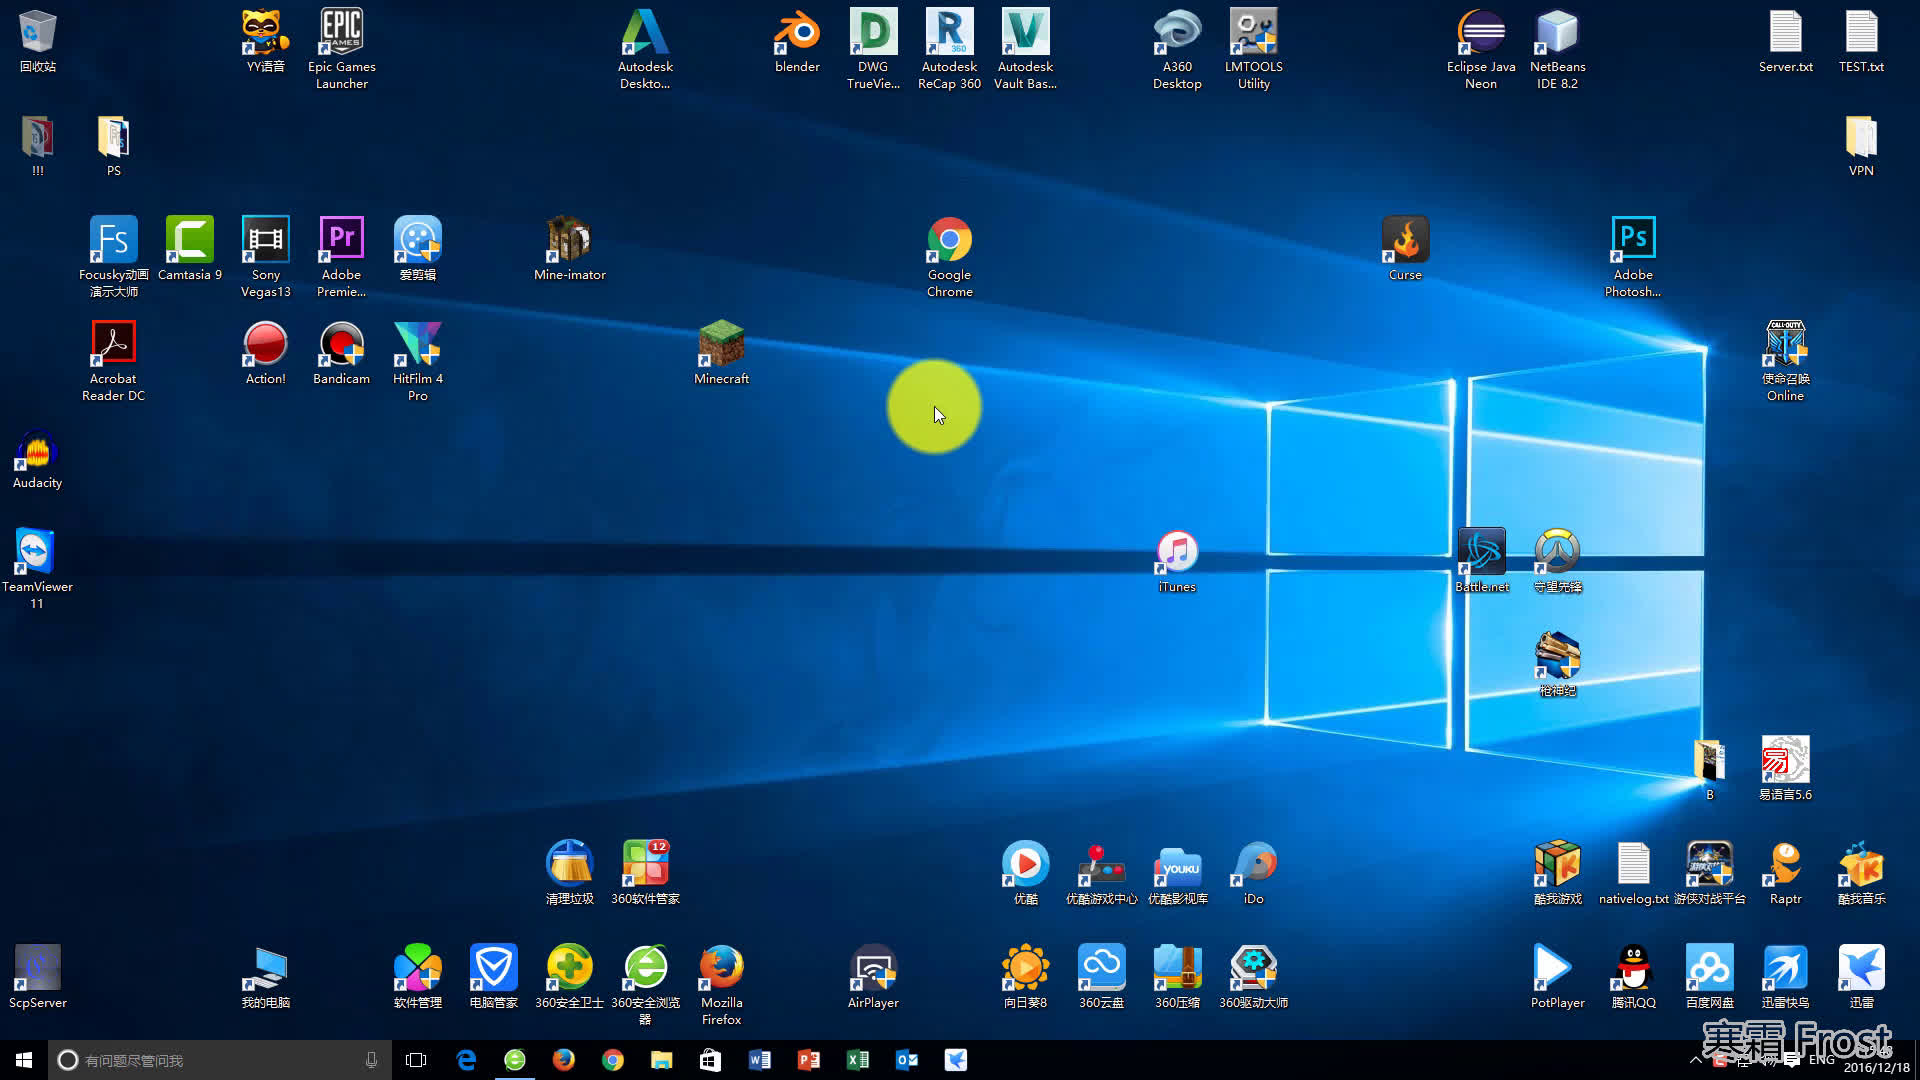Select the iDo desktop icon
Screen dimensions: 1920x1080
pos(1253,873)
